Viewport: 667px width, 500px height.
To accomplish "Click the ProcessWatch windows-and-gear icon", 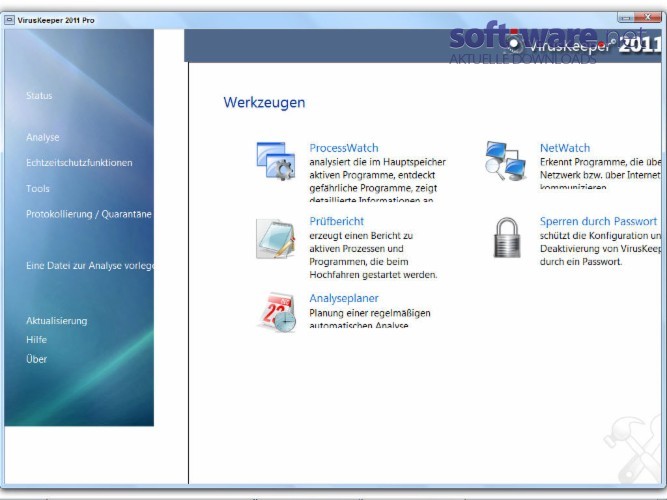I will 276,161.
